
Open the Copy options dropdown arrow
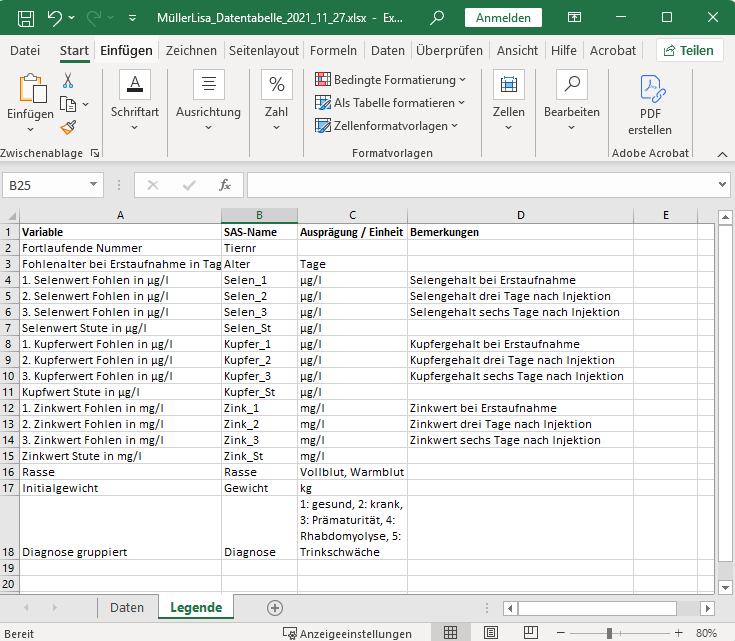[85, 104]
